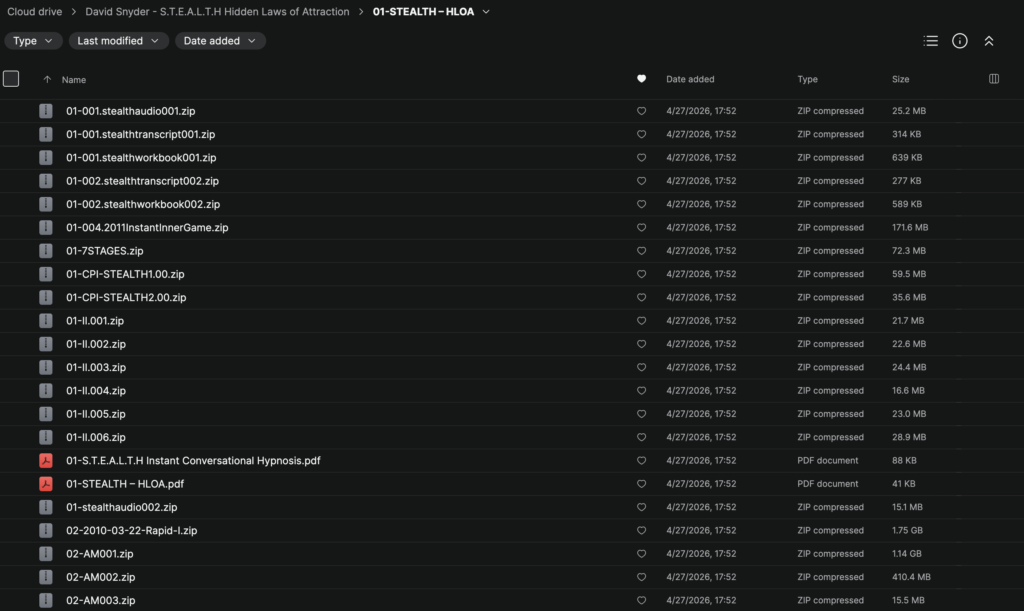Click the 171.6 MB size value
The height and width of the screenshot is (611, 1024).
click(x=910, y=227)
